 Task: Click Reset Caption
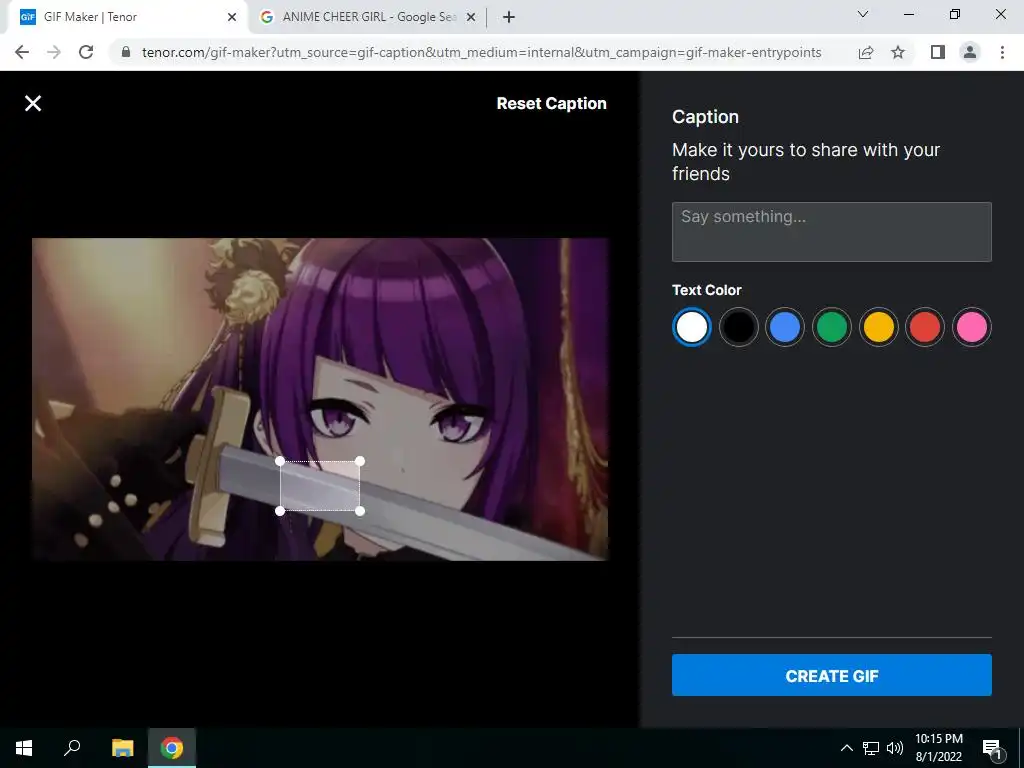(551, 103)
